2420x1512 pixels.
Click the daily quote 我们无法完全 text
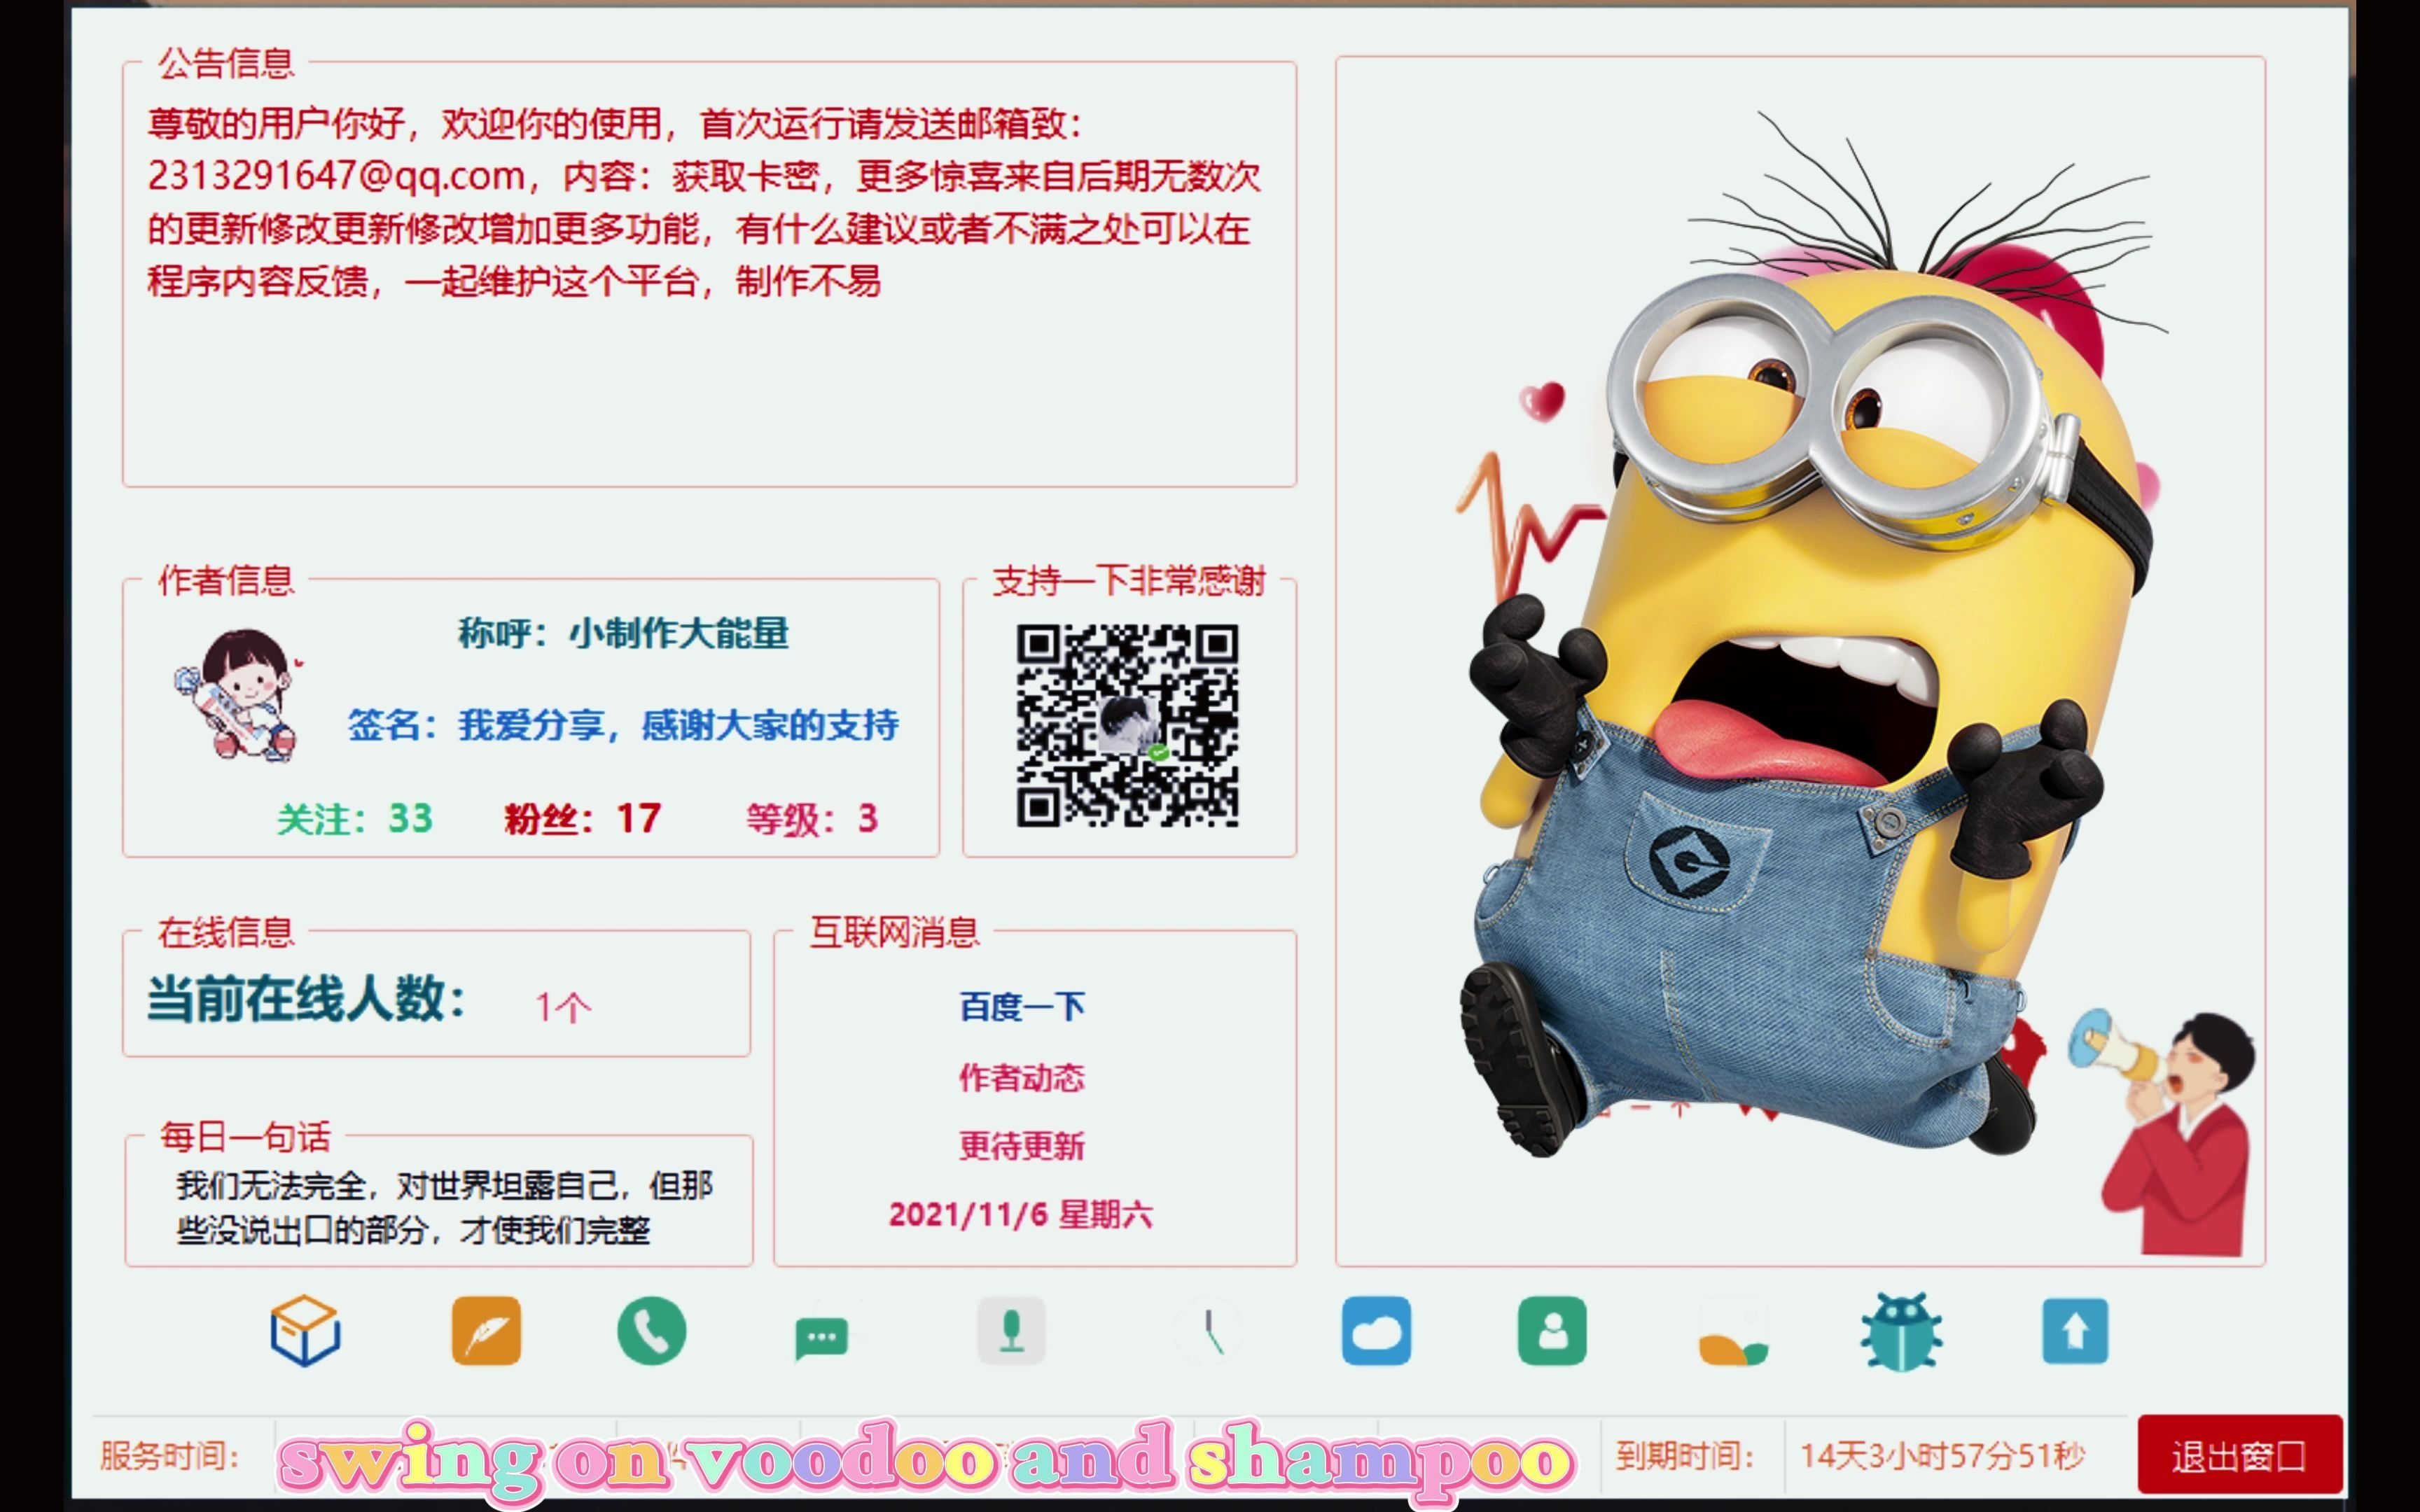click(444, 1207)
